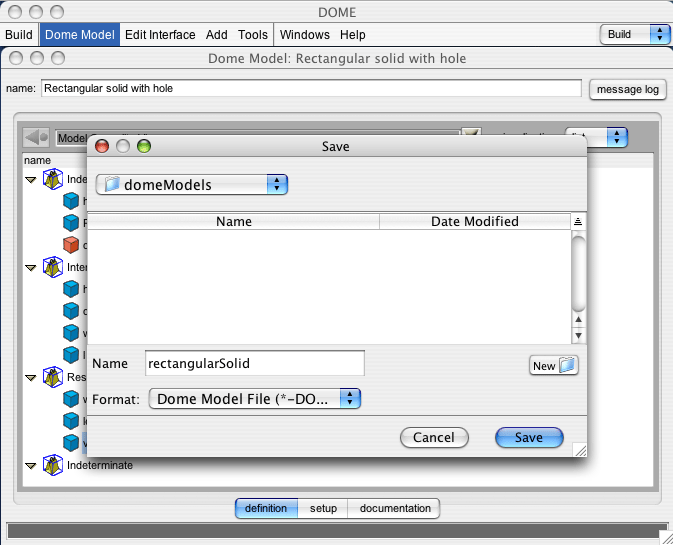Select the second blue cube under Res... group
This screenshot has height=545, width=673.
[x=71, y=421]
